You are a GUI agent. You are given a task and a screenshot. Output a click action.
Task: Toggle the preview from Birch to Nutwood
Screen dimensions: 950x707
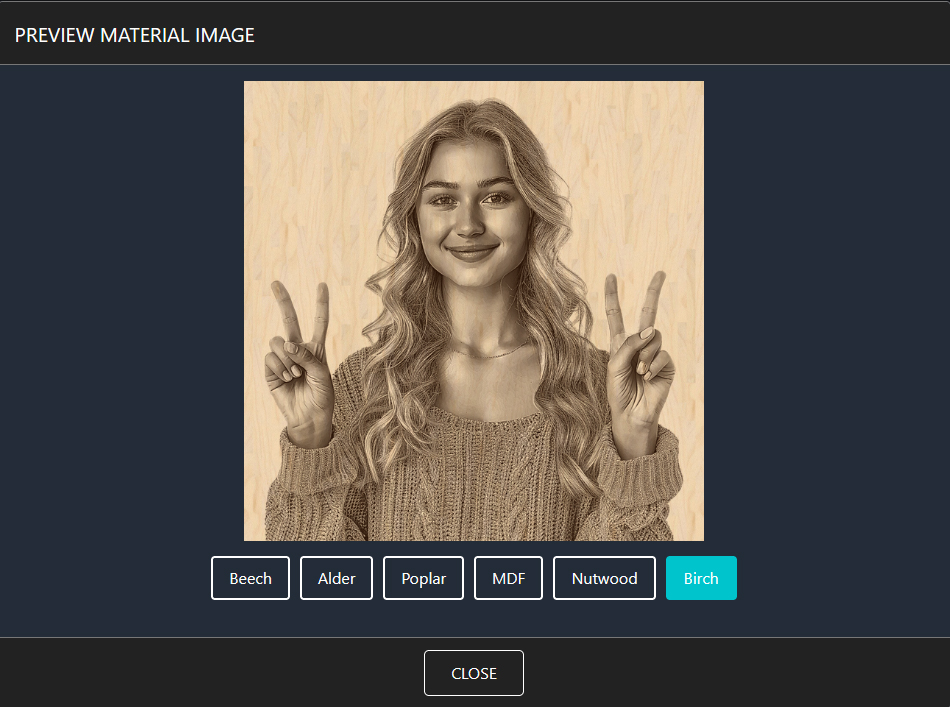tap(604, 578)
